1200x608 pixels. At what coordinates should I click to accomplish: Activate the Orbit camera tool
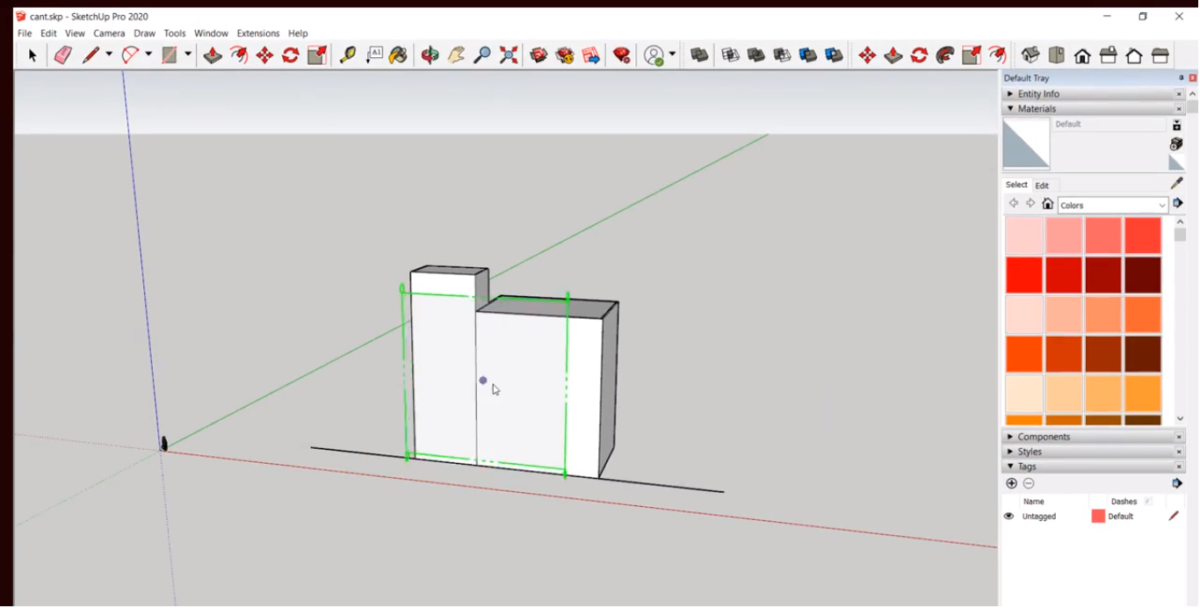[x=430, y=56]
